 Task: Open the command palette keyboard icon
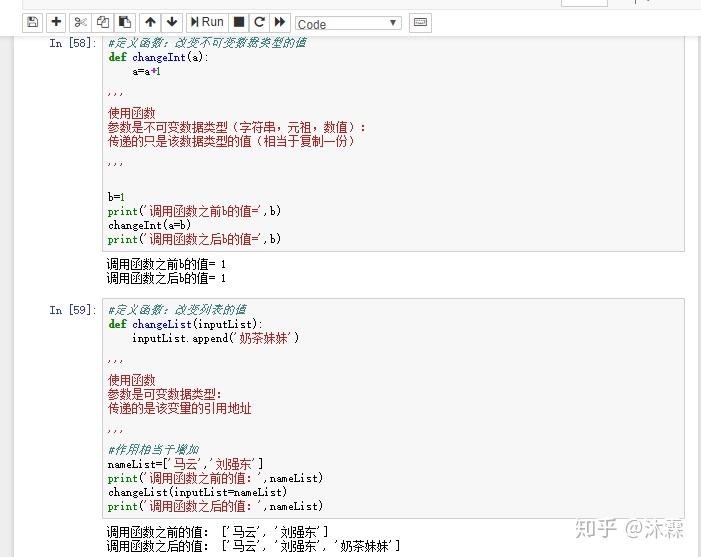(420, 22)
